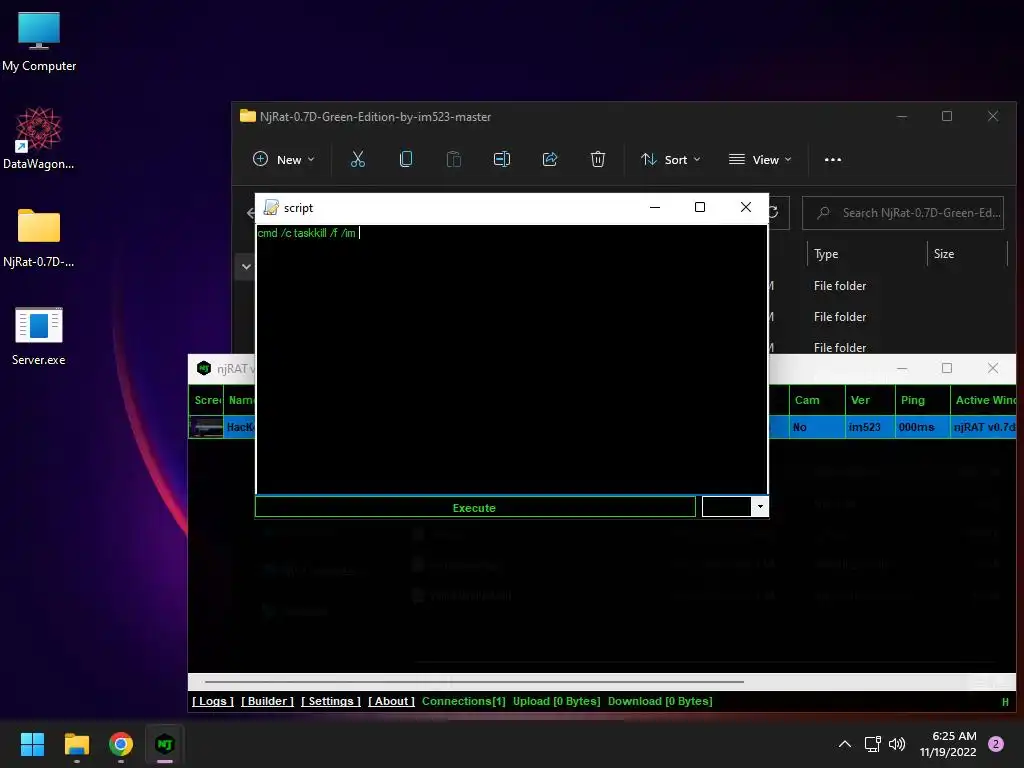Click the Share icon in Explorer toolbar

point(550,159)
